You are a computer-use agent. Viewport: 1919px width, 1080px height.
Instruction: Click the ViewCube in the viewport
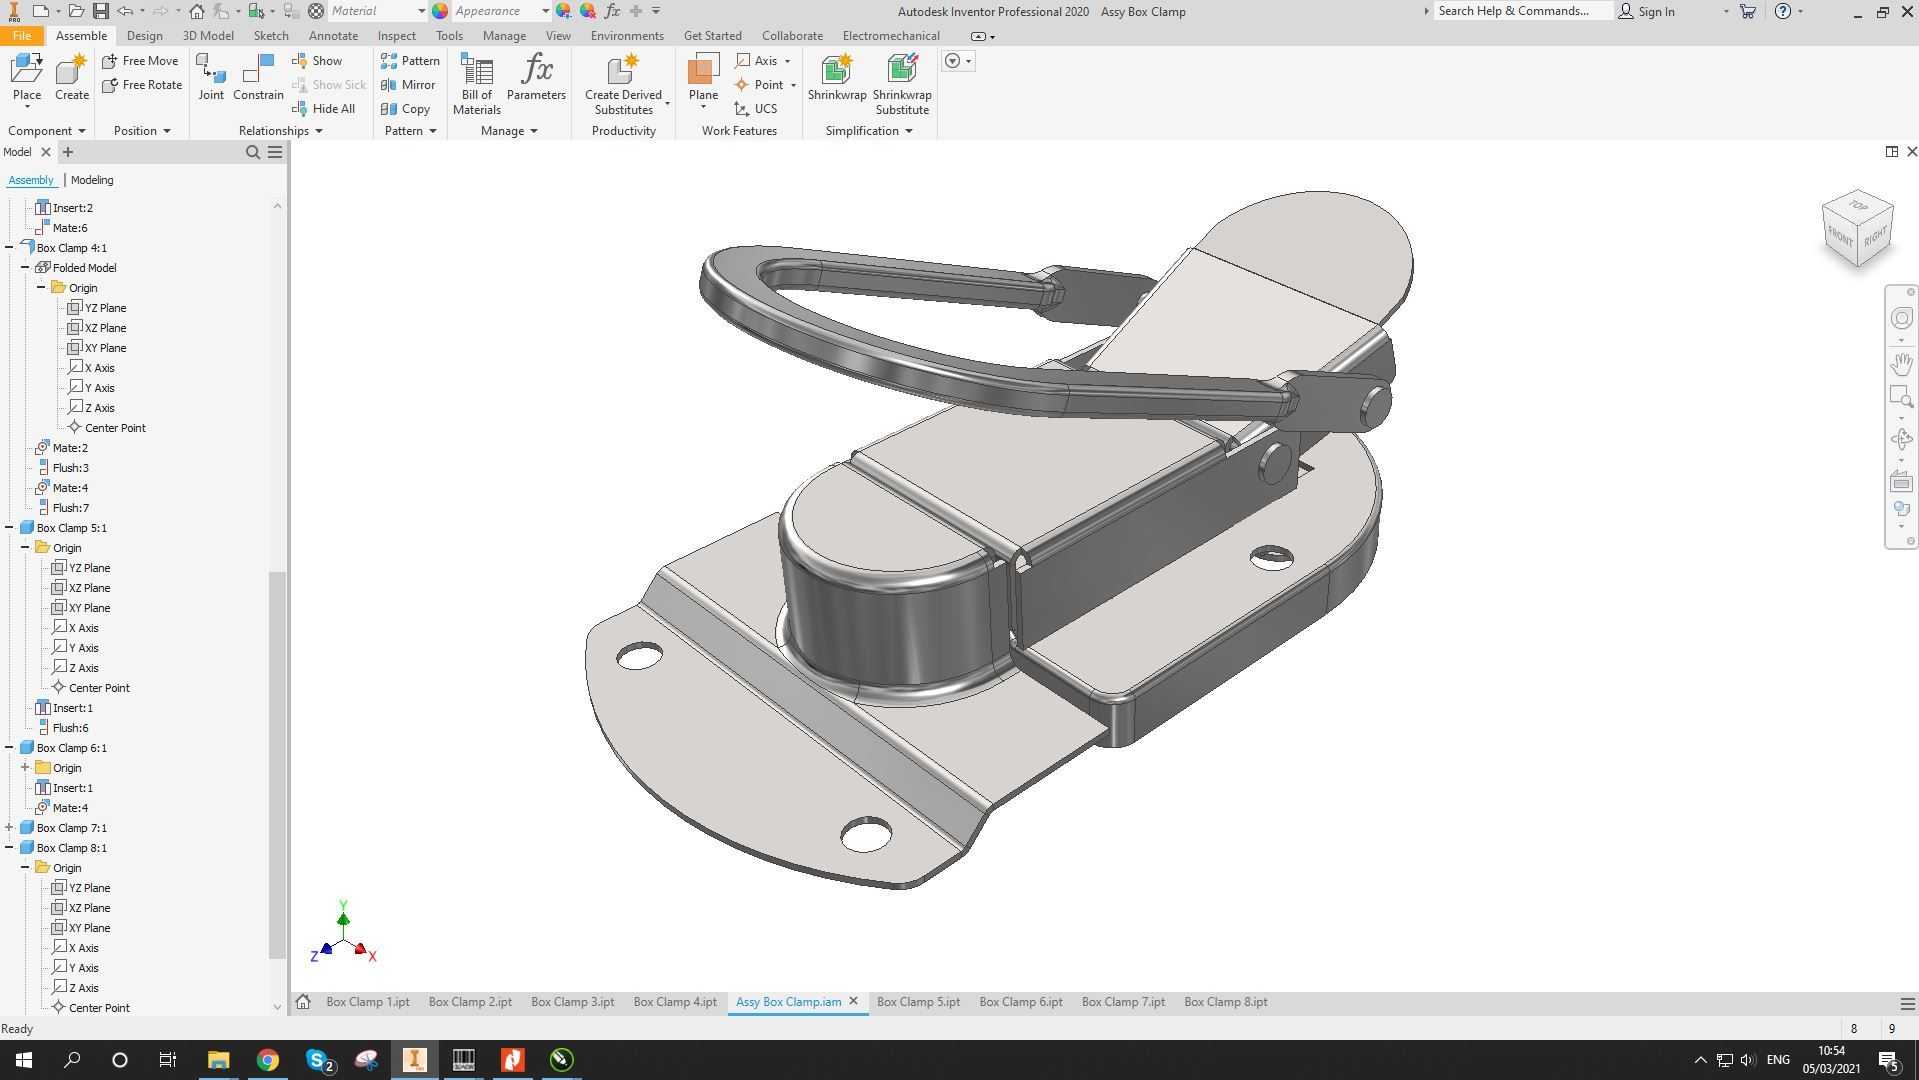(1858, 229)
